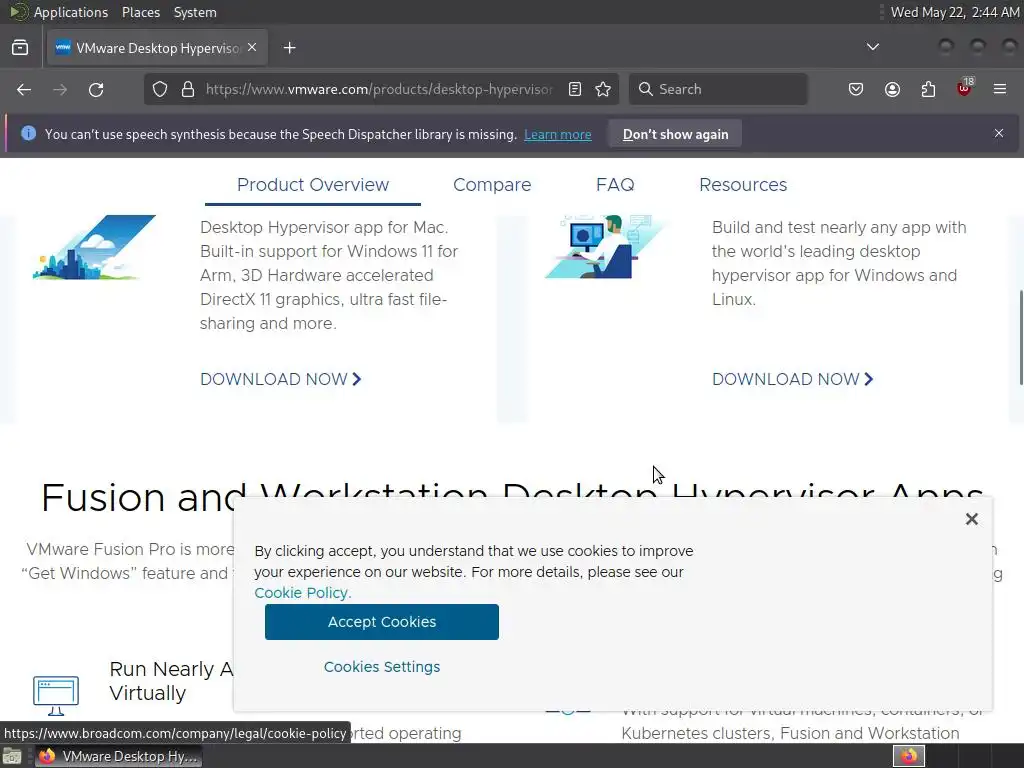1024x768 pixels.
Task: Open the Applications menu
Action: (x=71, y=12)
